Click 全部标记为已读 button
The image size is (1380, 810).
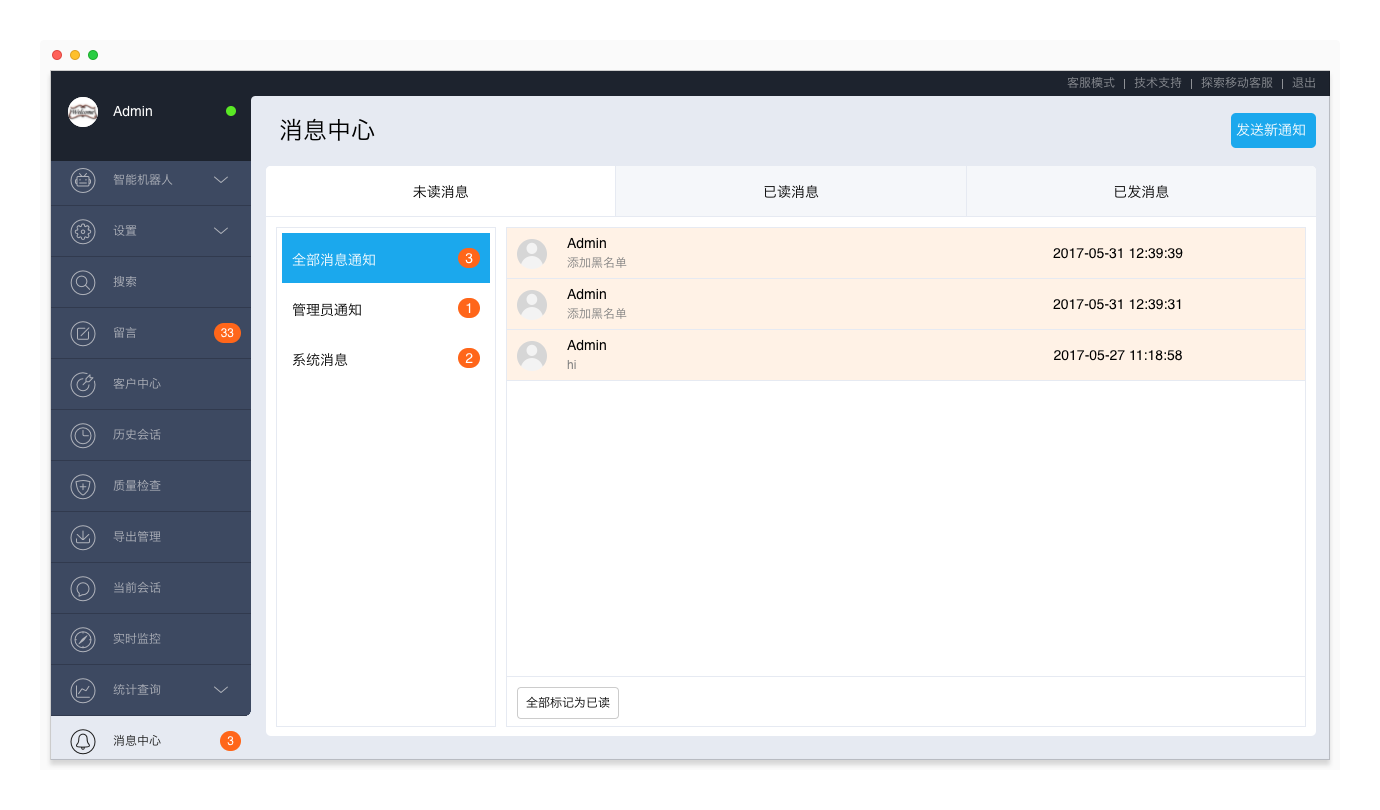(x=568, y=702)
